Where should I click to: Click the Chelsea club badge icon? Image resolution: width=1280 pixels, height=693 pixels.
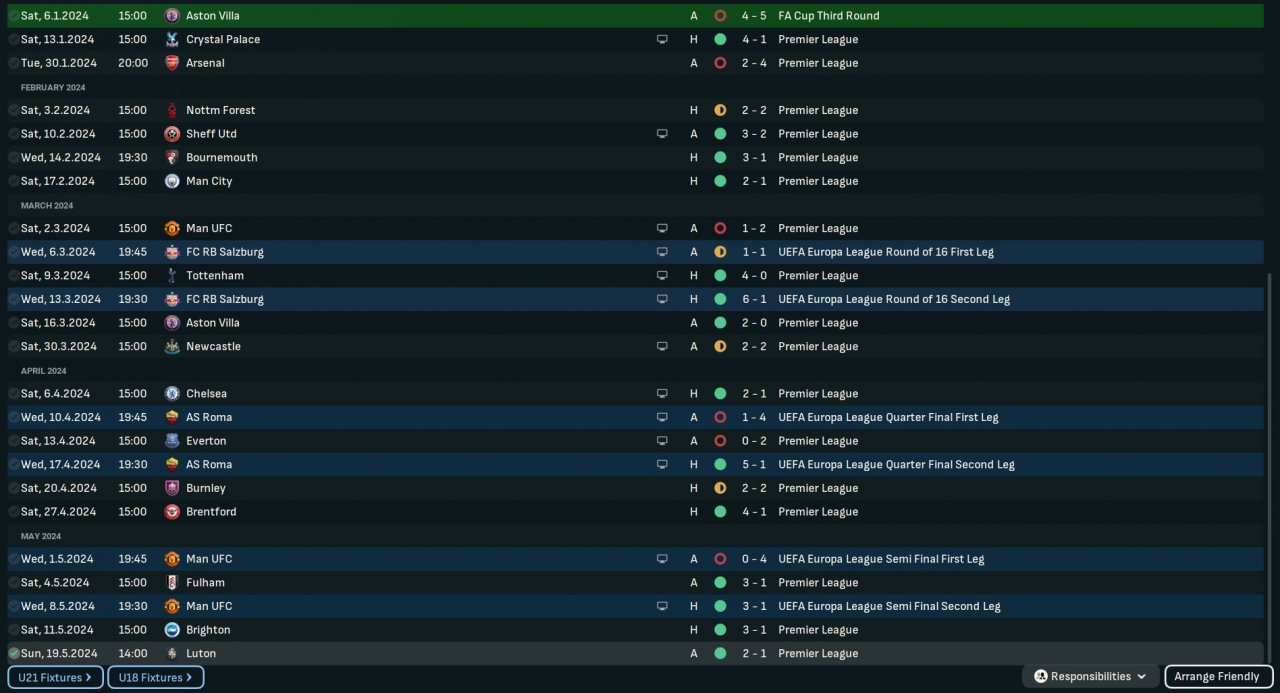[172, 393]
